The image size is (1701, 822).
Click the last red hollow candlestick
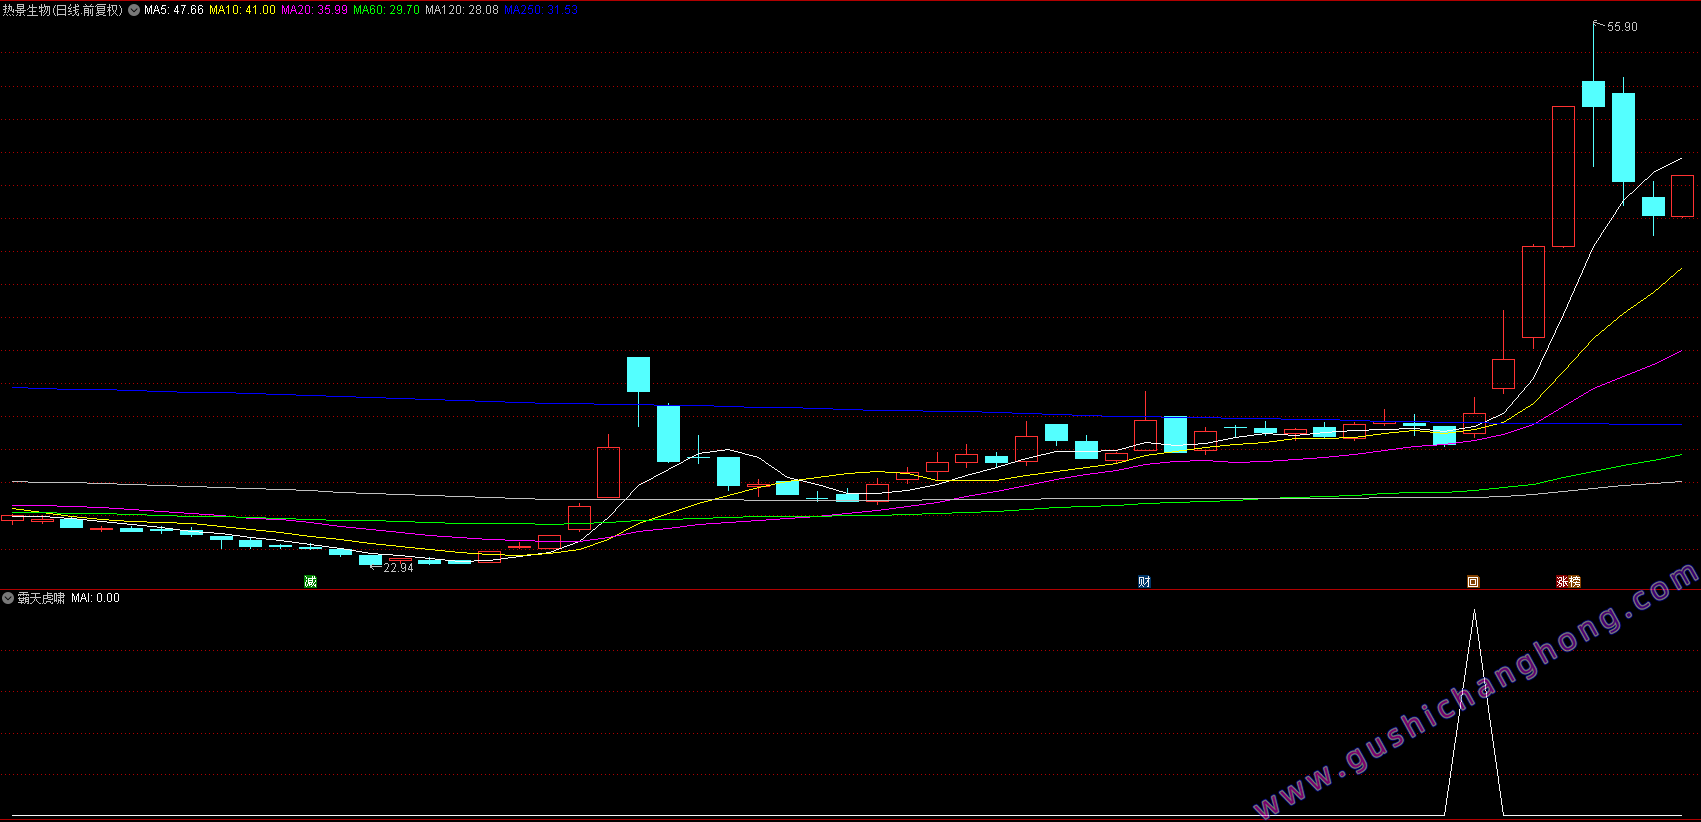point(1682,196)
